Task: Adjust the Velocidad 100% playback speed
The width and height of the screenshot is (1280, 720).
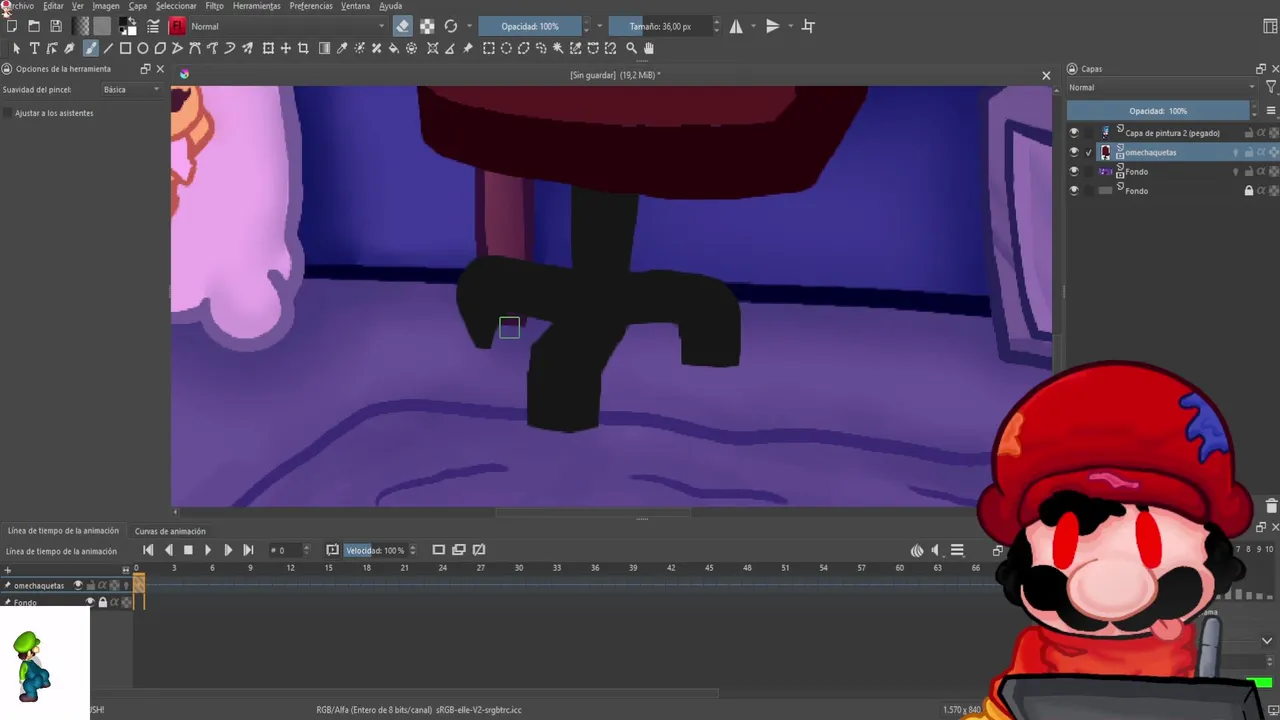Action: click(x=375, y=550)
